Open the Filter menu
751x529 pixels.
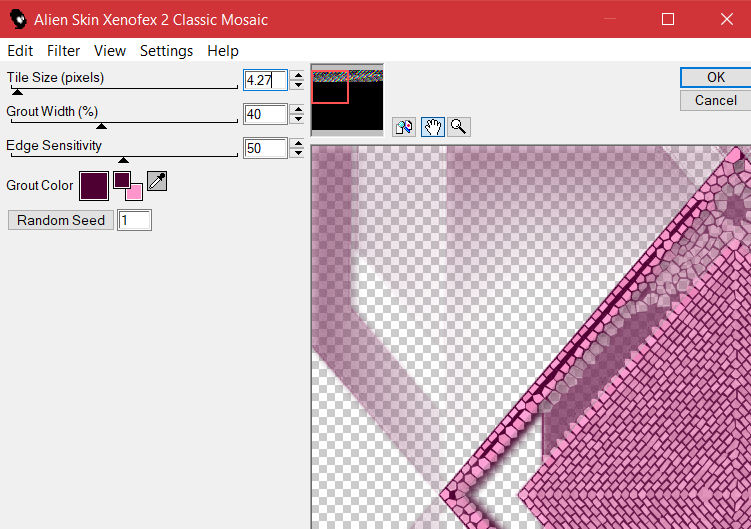click(x=64, y=51)
